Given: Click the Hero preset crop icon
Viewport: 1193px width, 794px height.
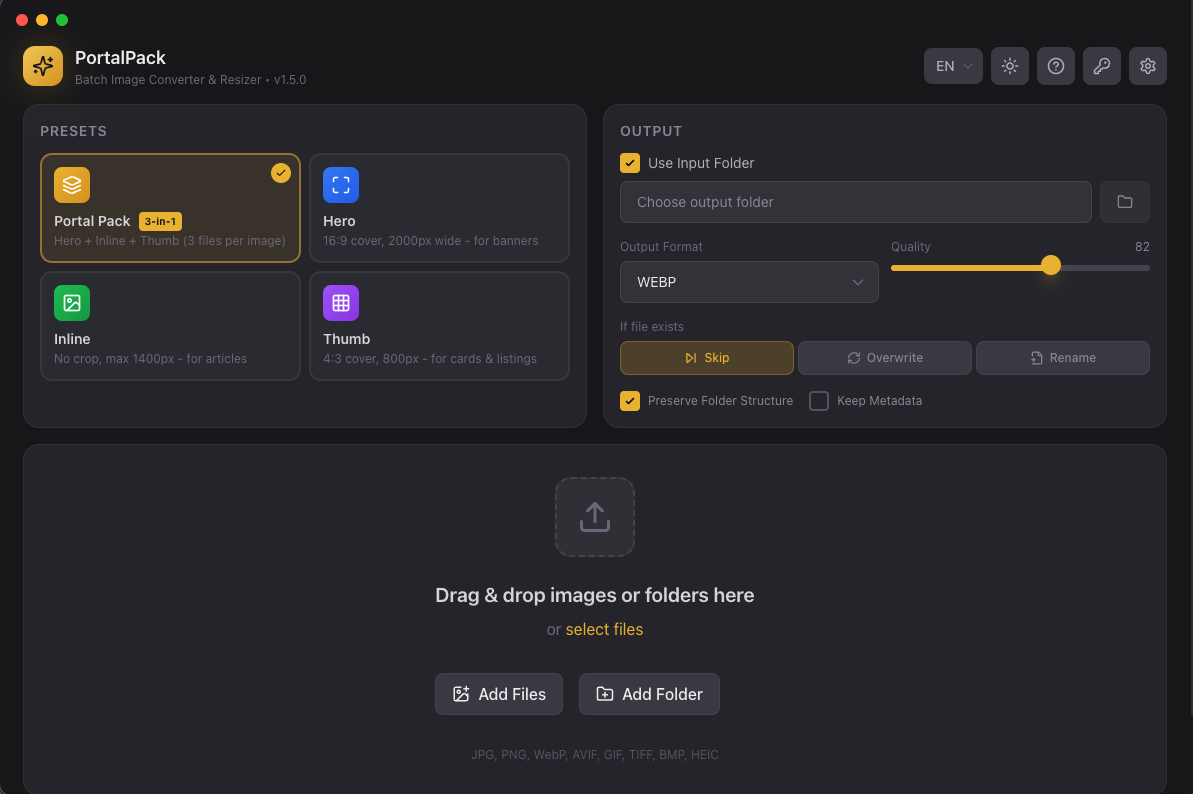Looking at the screenshot, I should [340, 185].
